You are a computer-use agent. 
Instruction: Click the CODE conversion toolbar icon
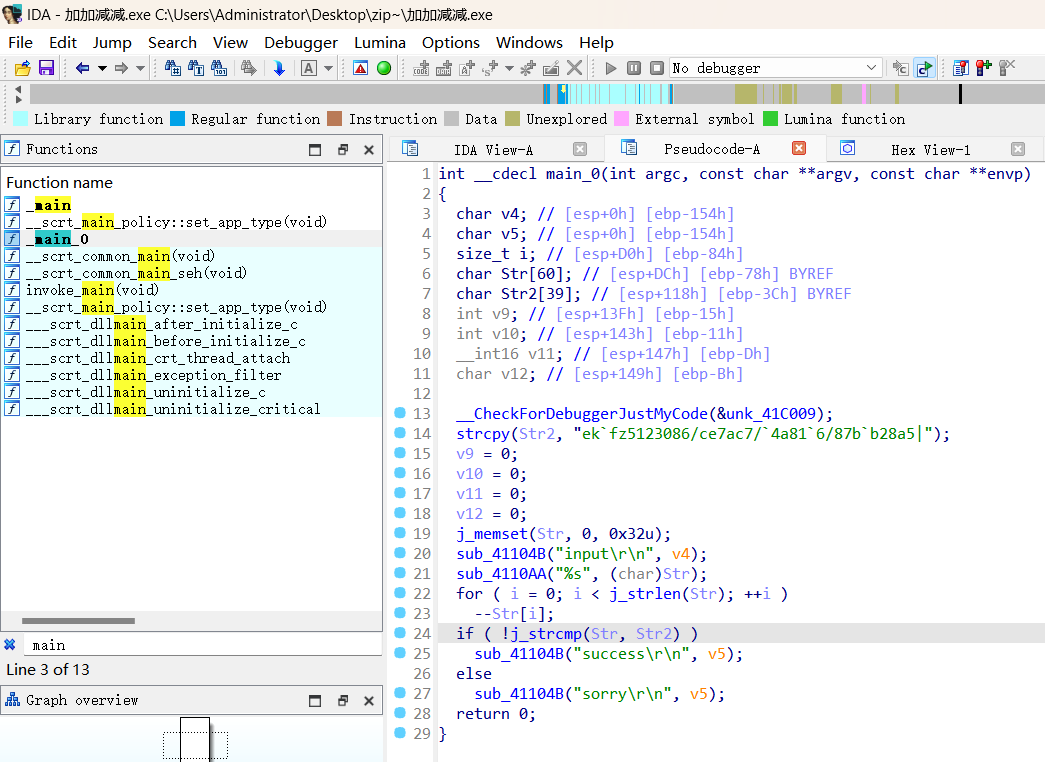pos(421,68)
